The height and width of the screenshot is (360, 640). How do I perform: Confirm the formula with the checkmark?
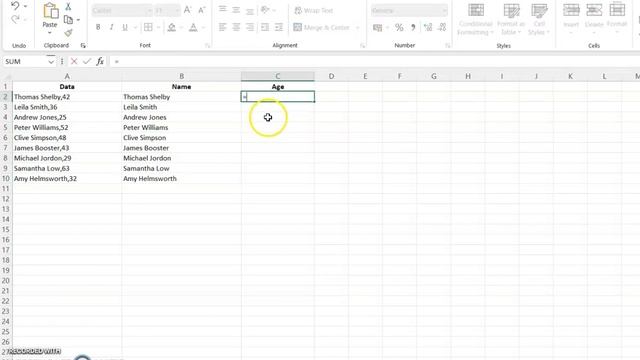point(87,62)
